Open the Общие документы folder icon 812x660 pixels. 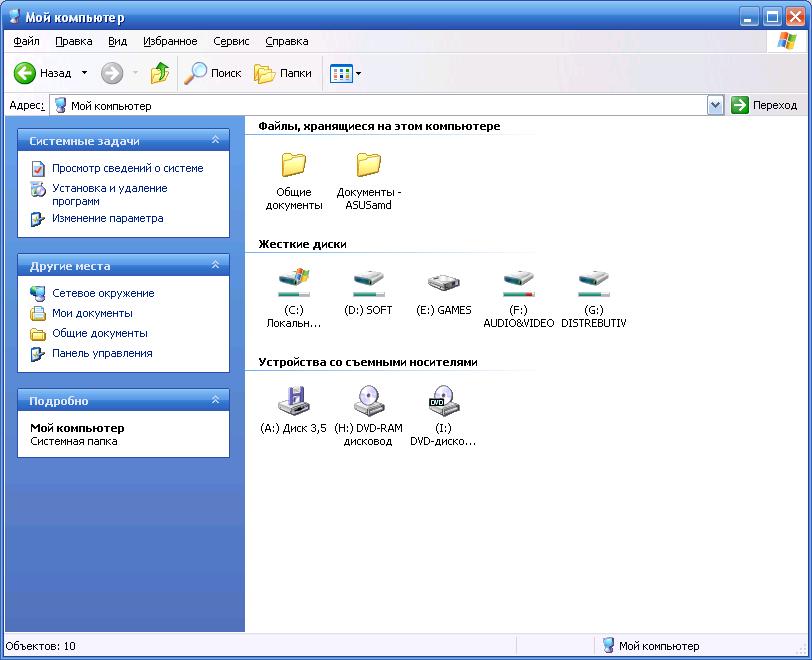coord(294,164)
